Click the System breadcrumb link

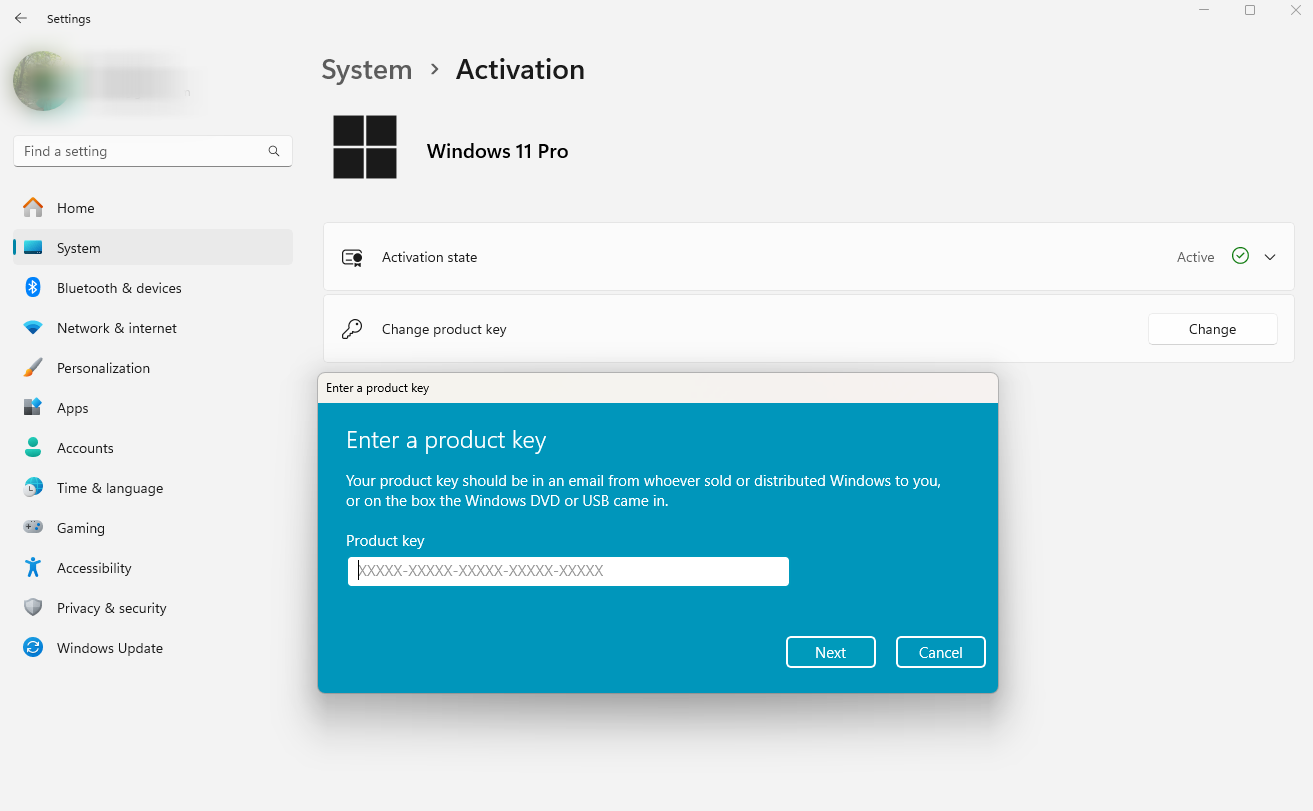coord(366,70)
